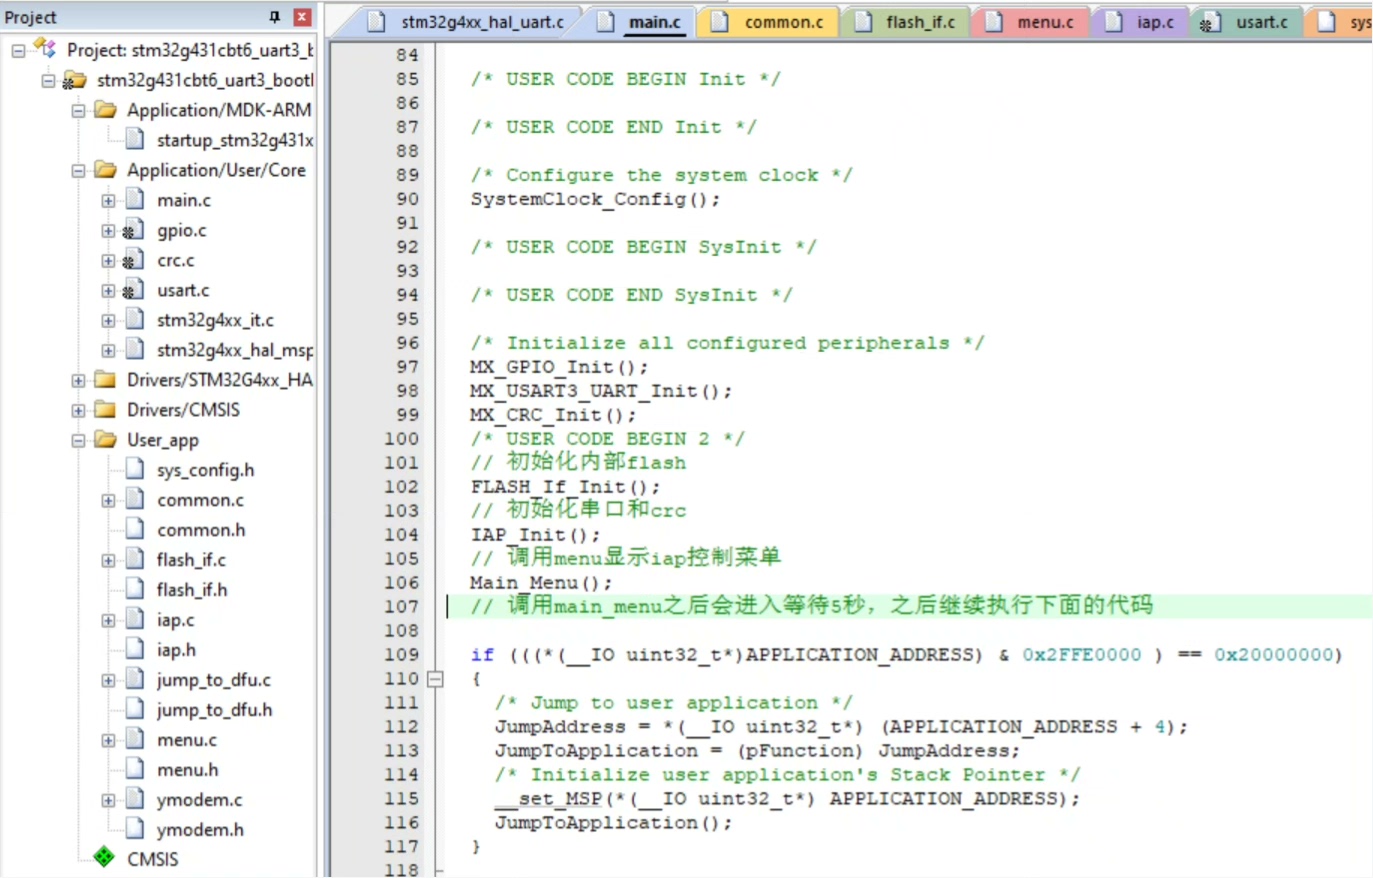Image resolution: width=1373 pixels, height=878 pixels.
Task: Select Application/User/Core folder icon
Action: click(105, 169)
